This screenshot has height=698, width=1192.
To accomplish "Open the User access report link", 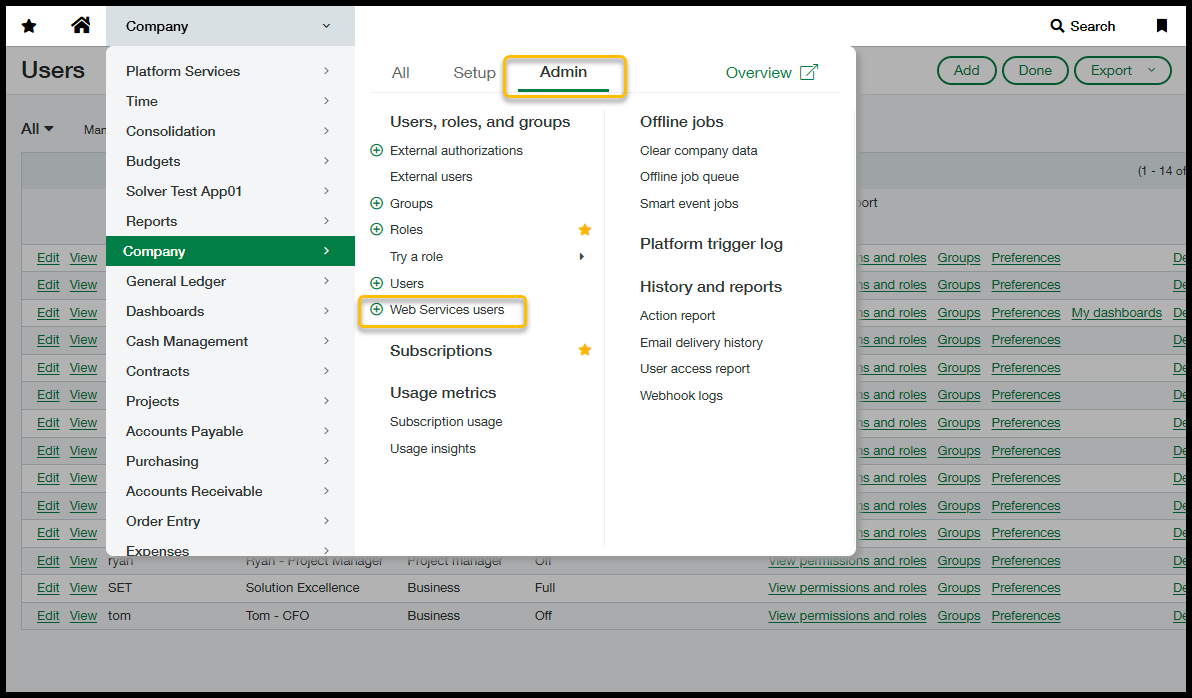I will click(695, 369).
